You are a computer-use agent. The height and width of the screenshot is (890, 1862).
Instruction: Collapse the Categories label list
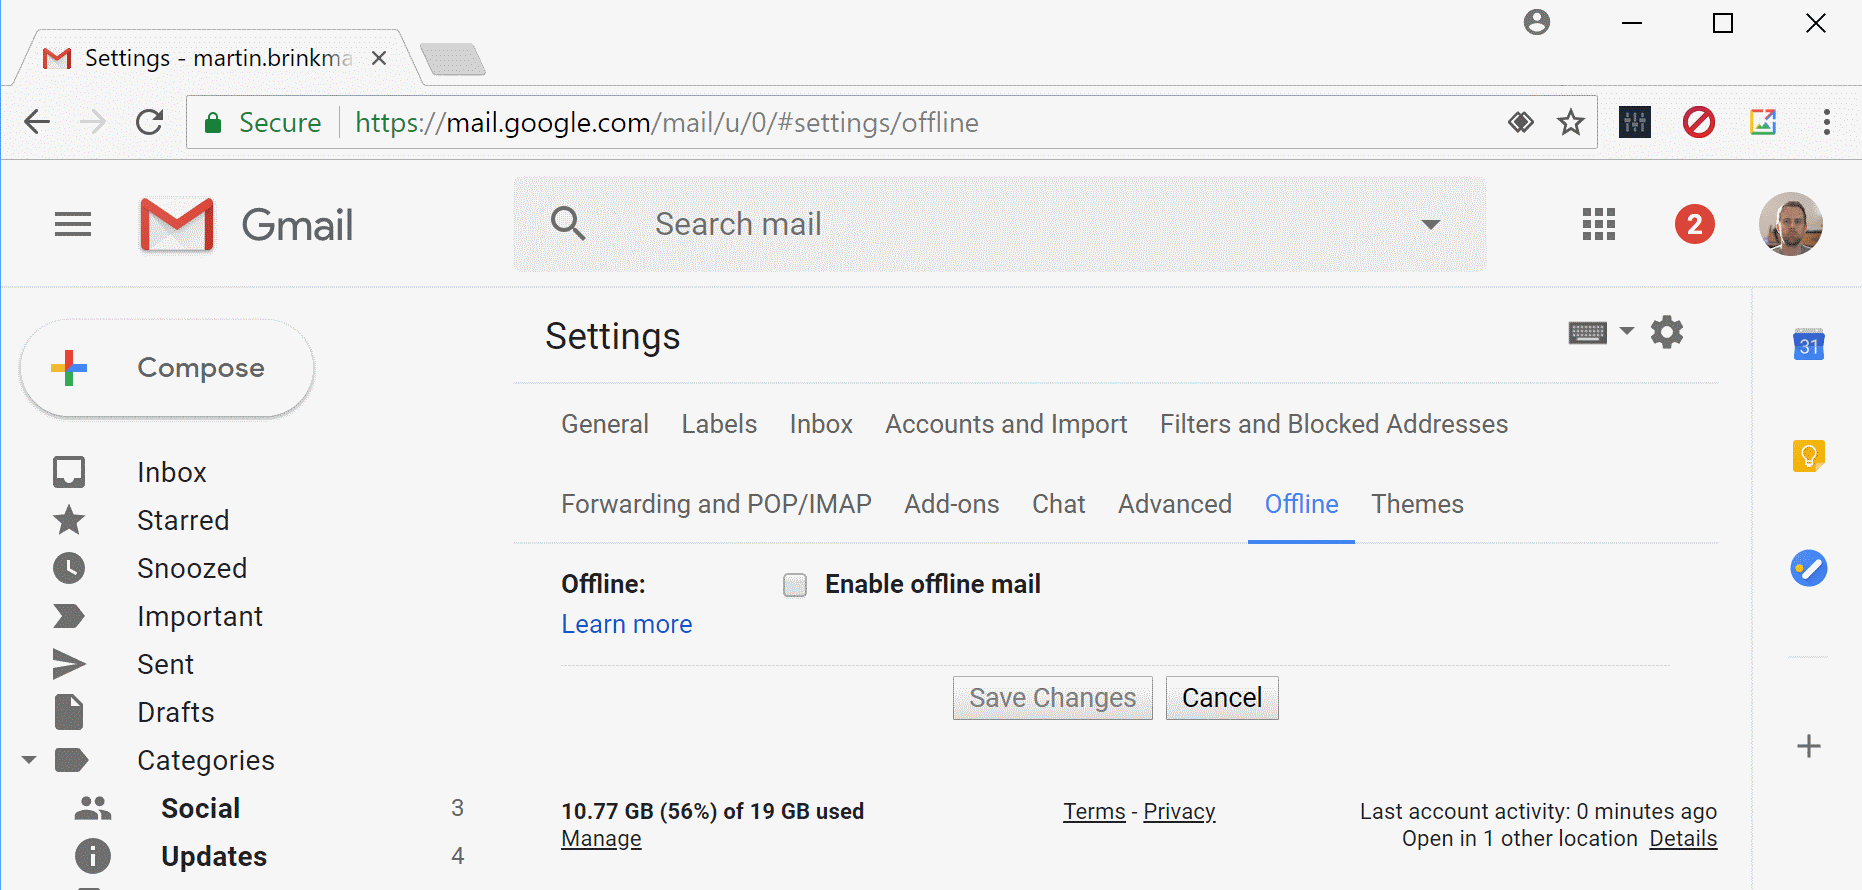tap(29, 760)
